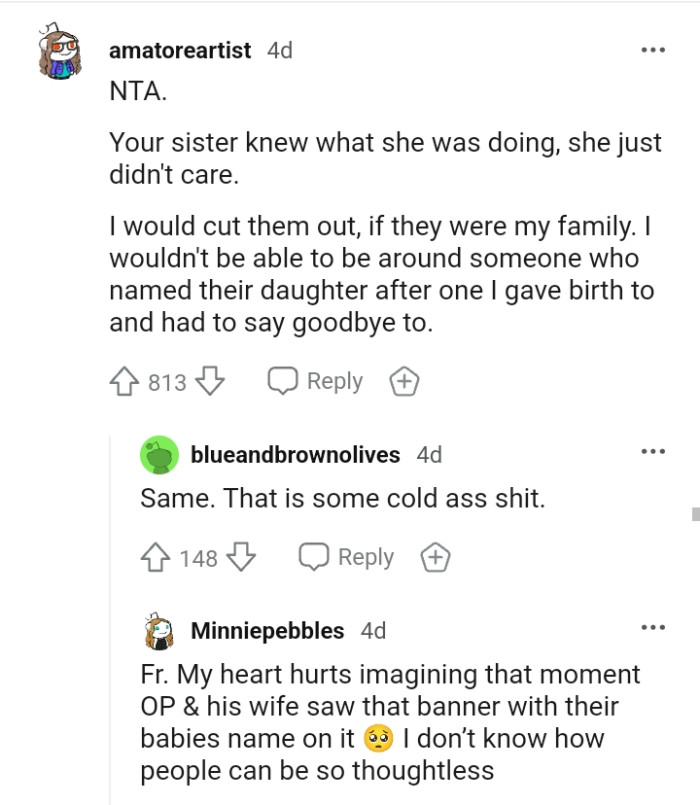Open the overflow menu on amatoreartist's comment
The image size is (700, 805).
pos(655,46)
